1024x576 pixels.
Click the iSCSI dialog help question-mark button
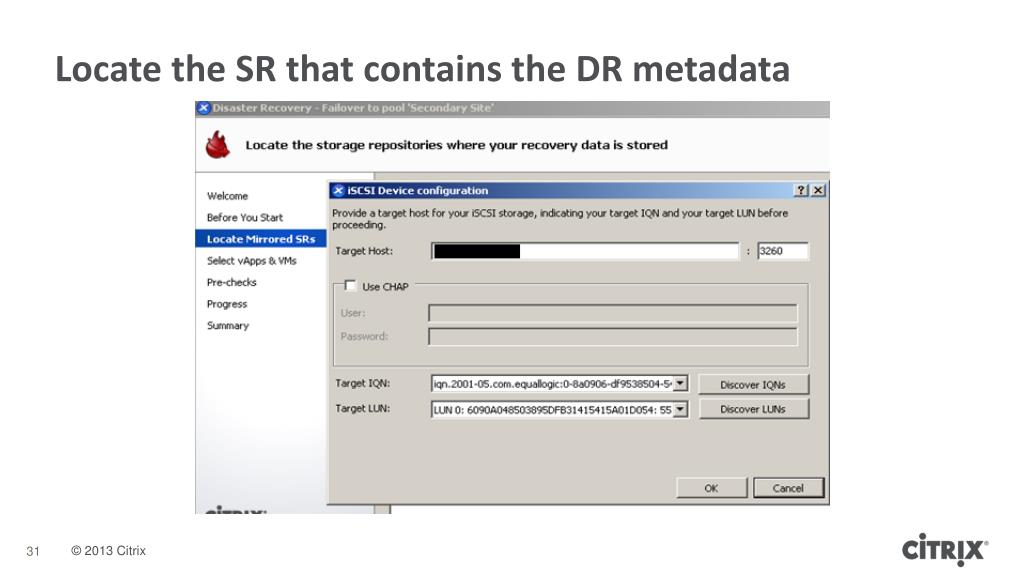tap(801, 190)
